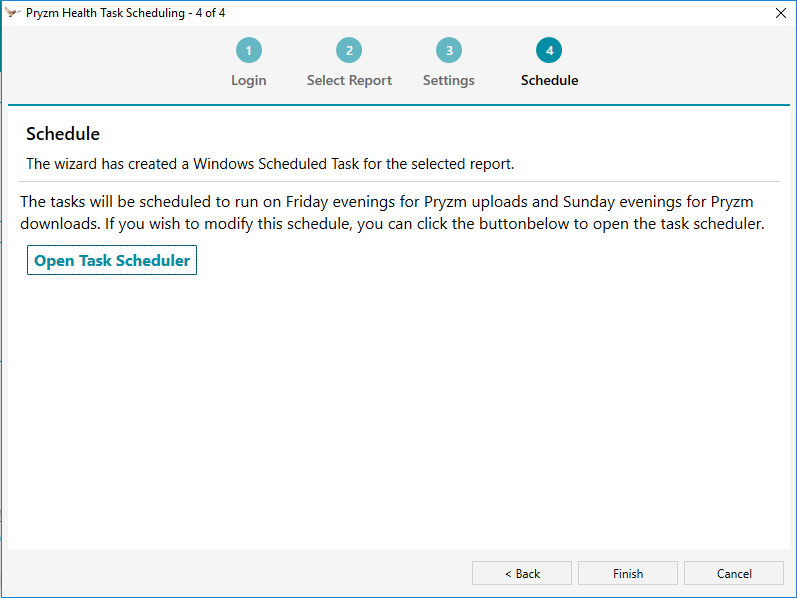Click the teal divider line below wizard steps
Viewport: 797px width, 598px height.
tap(399, 105)
